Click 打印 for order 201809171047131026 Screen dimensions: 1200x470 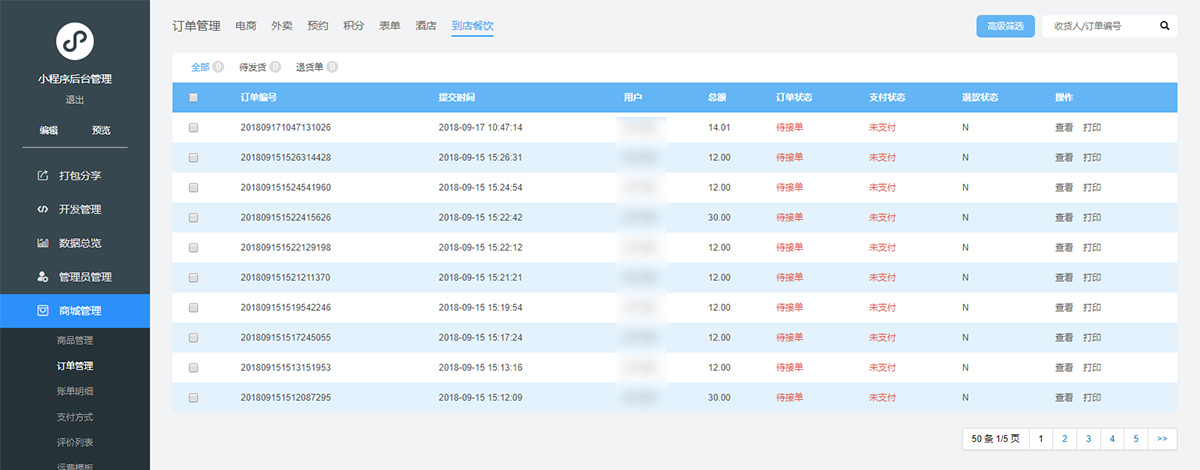[1092, 128]
